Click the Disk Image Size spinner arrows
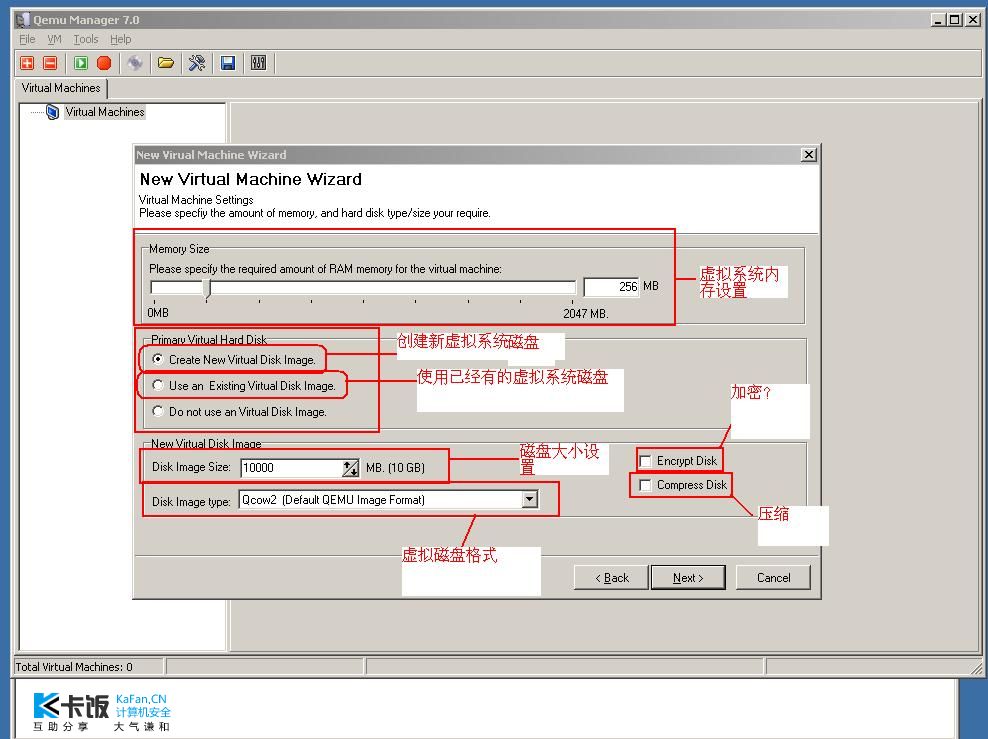Viewport: 988px width, 739px height. click(x=351, y=467)
